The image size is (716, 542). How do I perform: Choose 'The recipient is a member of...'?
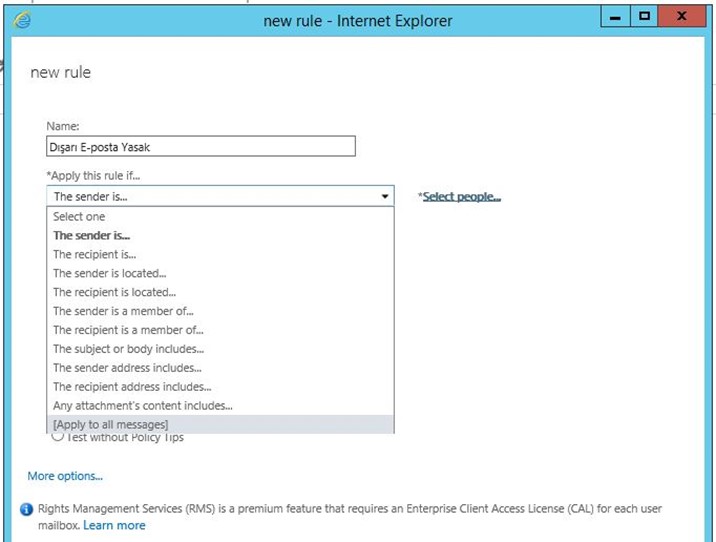click(x=220, y=330)
